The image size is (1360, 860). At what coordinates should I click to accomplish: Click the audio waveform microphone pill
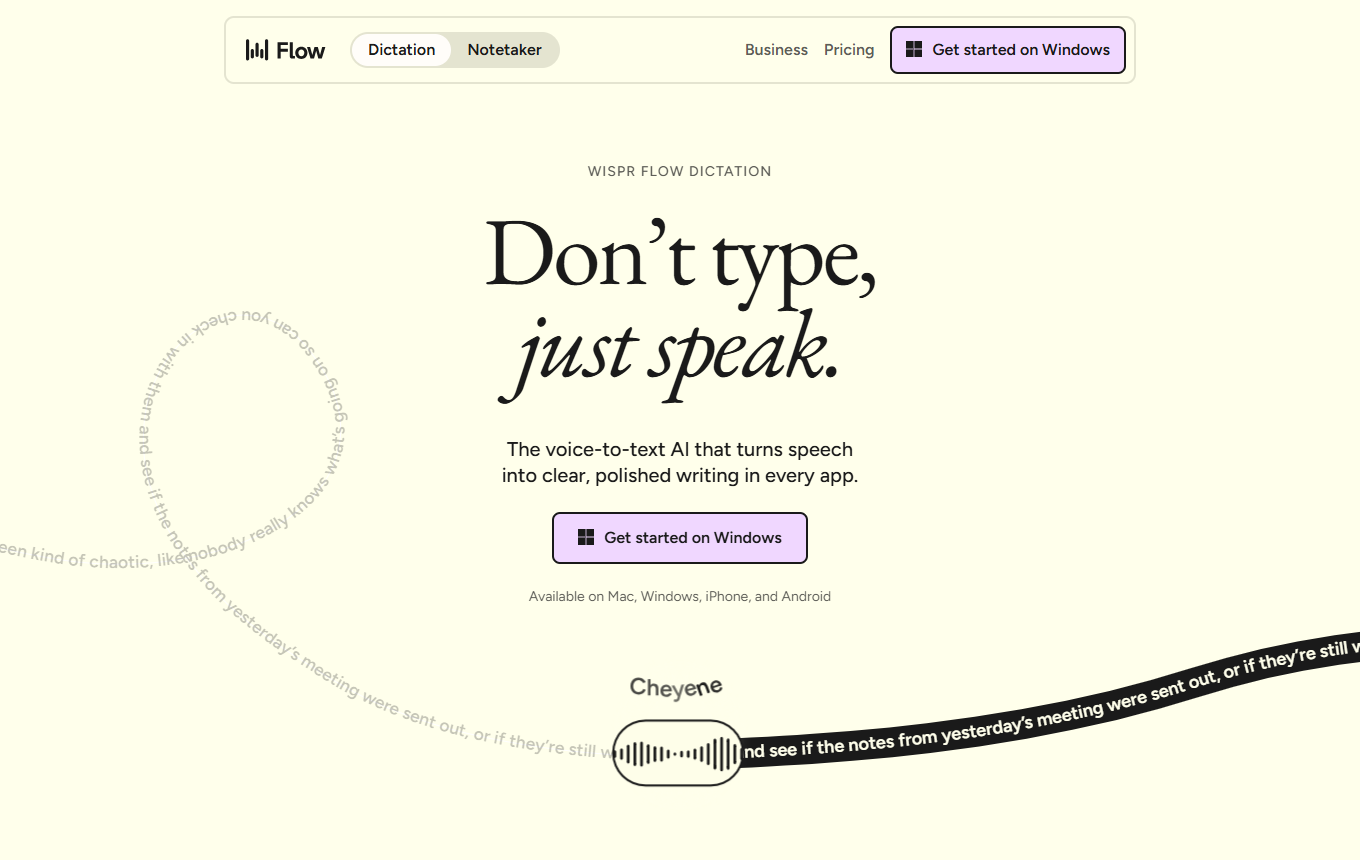[677, 753]
